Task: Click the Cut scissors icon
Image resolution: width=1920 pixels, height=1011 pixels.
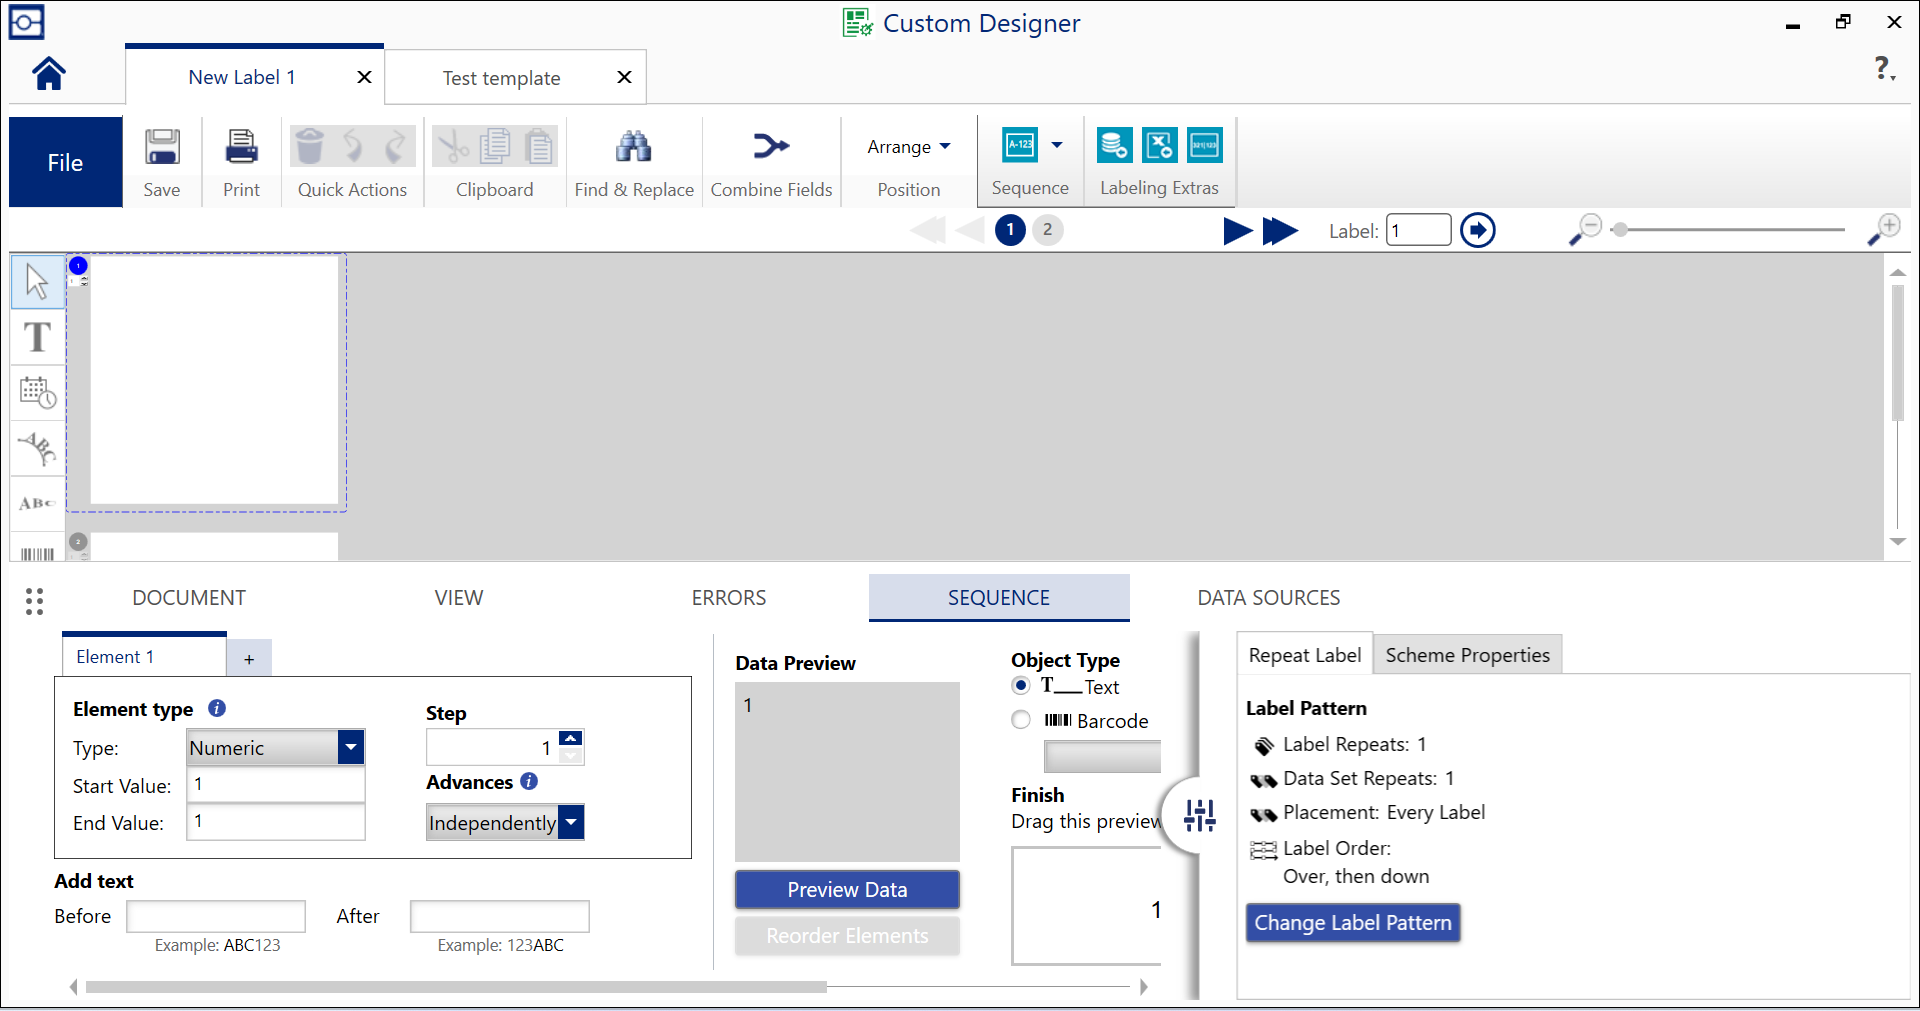Action: point(452,146)
